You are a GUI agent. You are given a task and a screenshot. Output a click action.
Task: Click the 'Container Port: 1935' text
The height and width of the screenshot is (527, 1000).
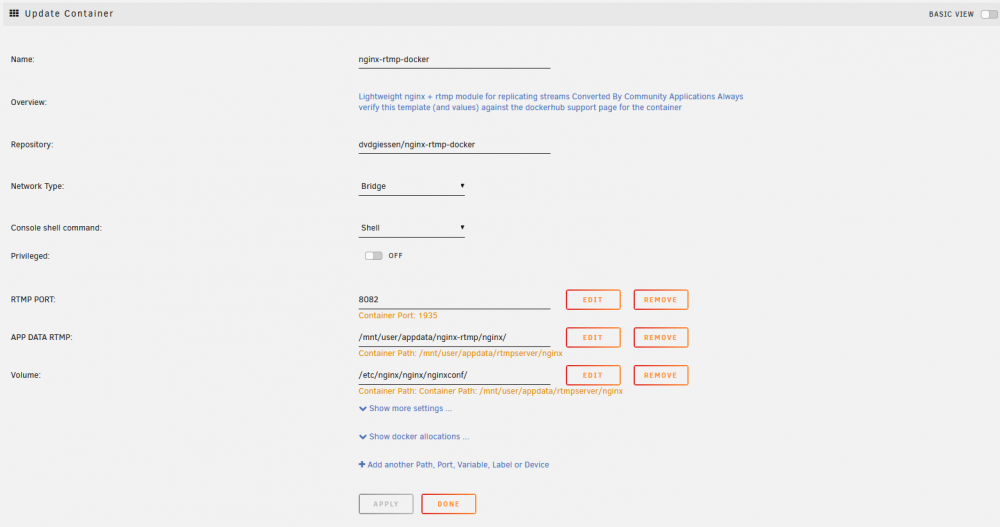coord(398,315)
